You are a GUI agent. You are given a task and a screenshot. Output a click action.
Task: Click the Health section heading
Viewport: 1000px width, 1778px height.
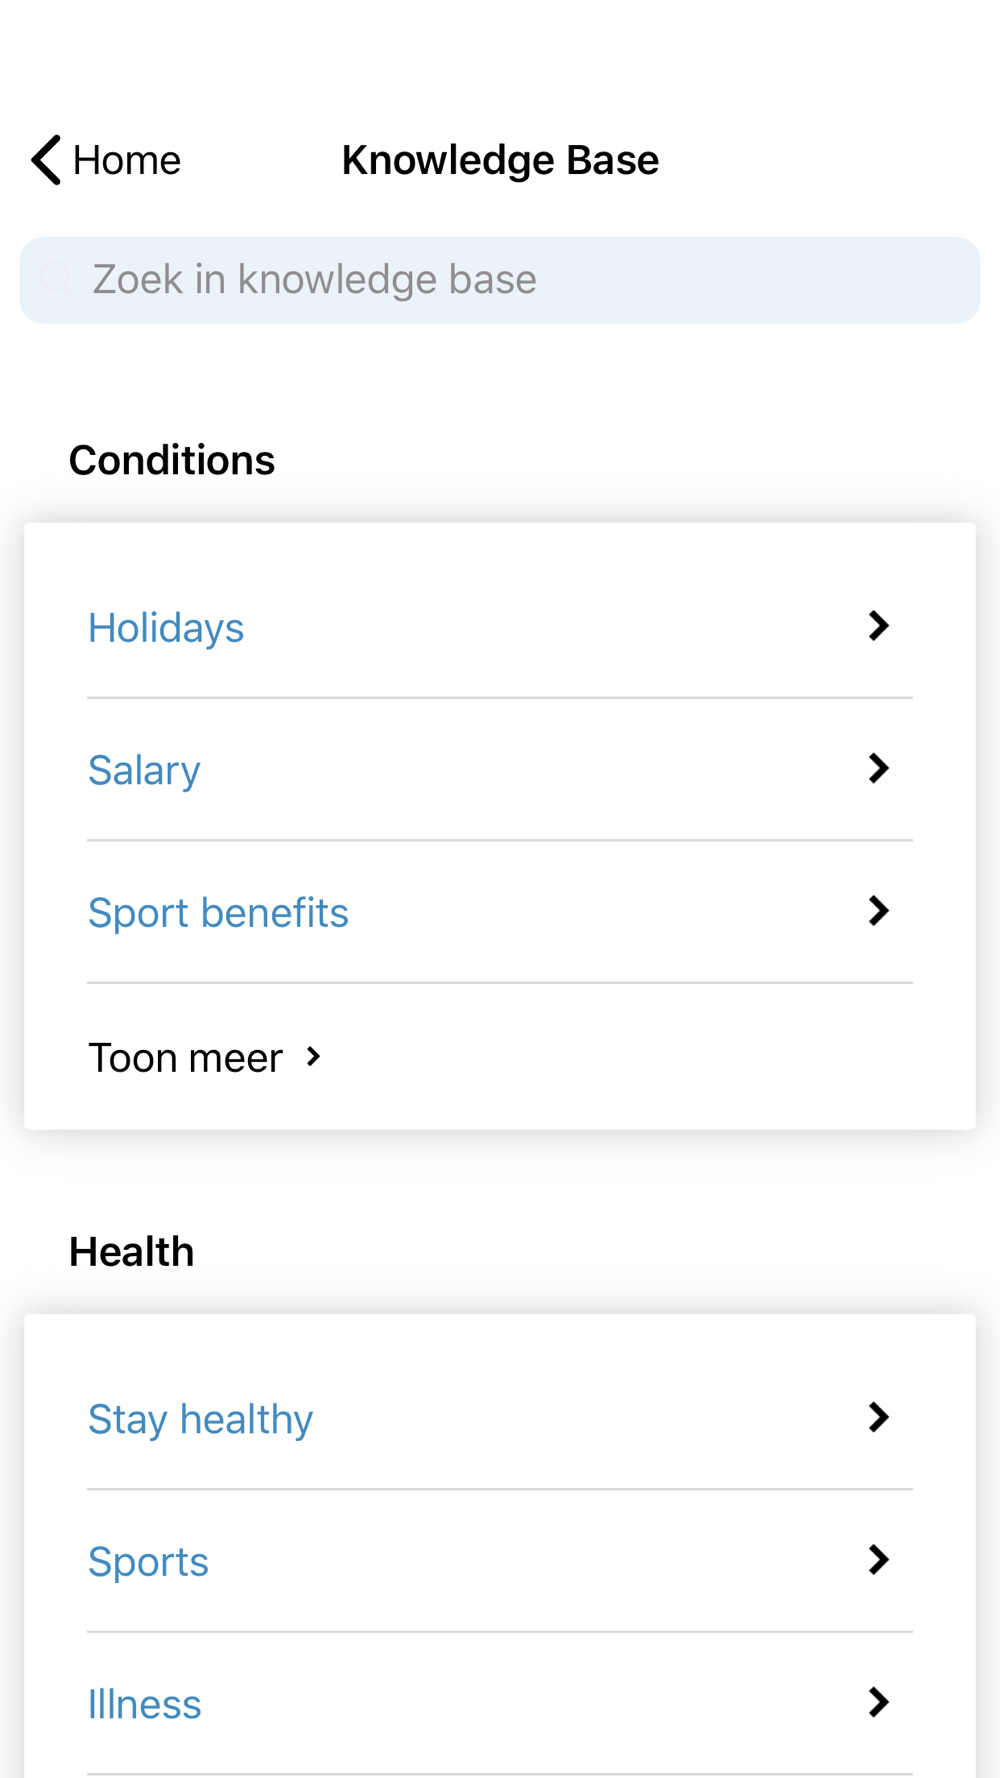point(132,1252)
